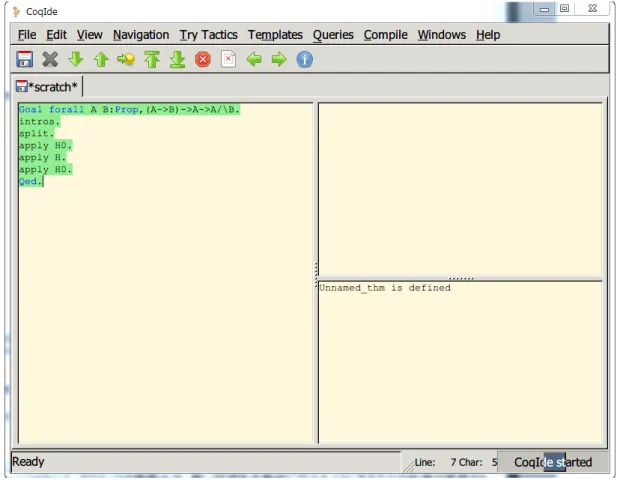Image resolution: width=617 pixels, height=483 pixels.
Task: Click the red Interrupt computations icon
Action: (x=203, y=59)
